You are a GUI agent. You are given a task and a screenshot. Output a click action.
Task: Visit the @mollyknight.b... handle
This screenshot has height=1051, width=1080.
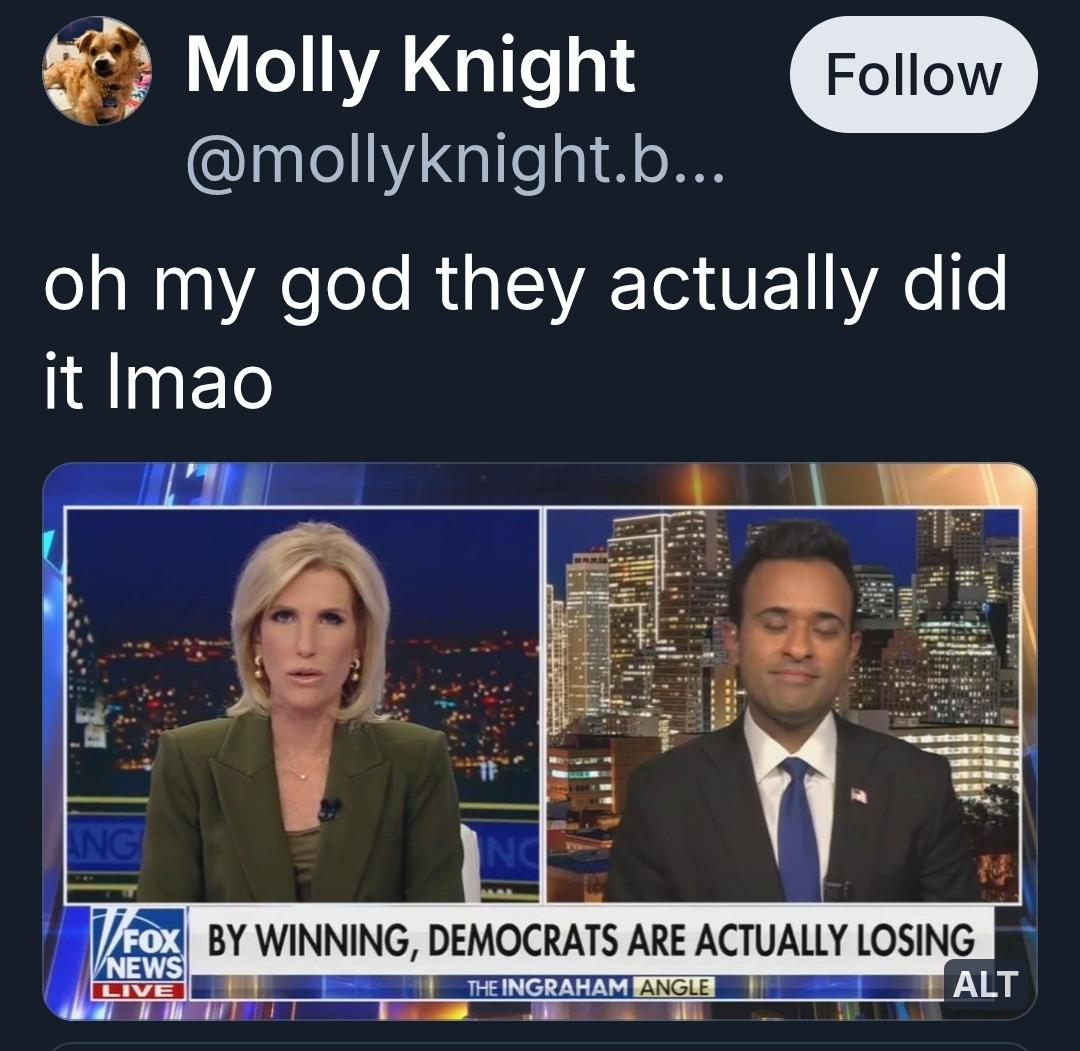455,161
